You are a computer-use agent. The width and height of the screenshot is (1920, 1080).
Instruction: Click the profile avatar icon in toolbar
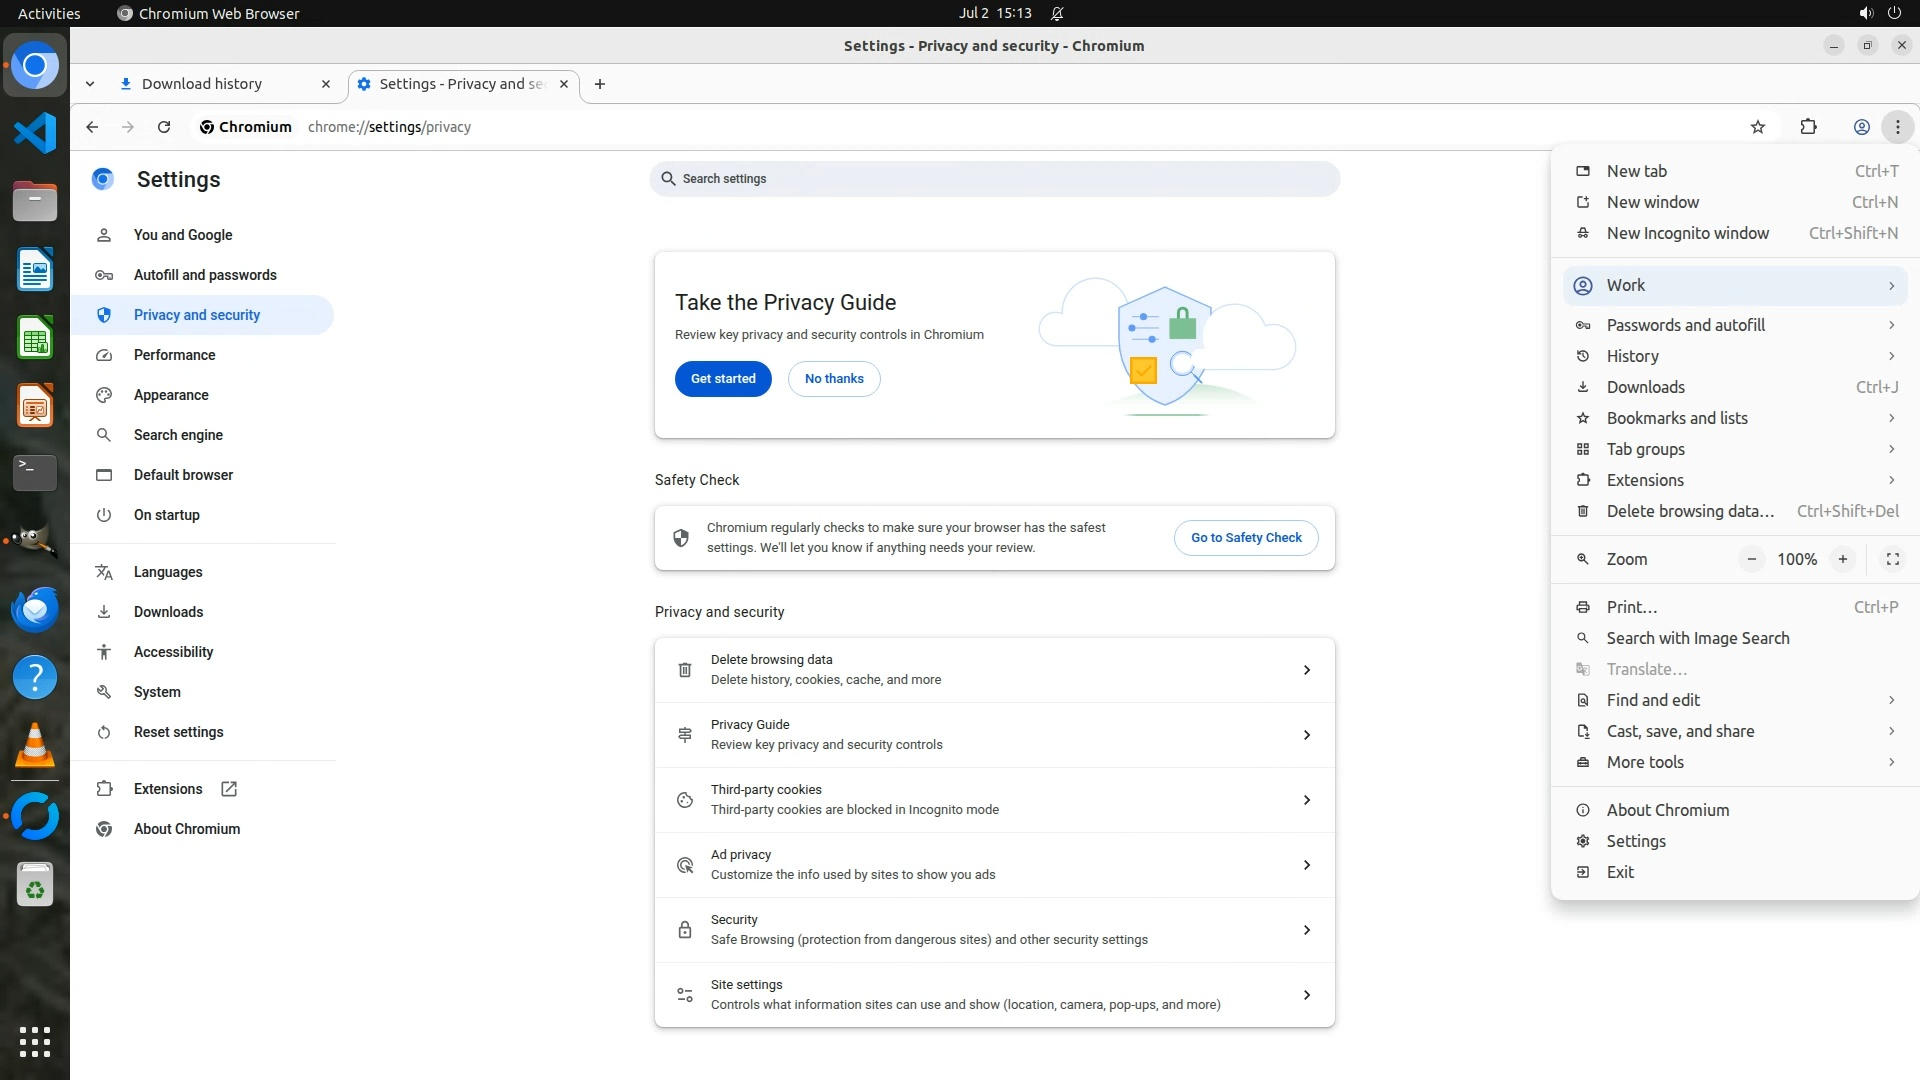point(1861,127)
